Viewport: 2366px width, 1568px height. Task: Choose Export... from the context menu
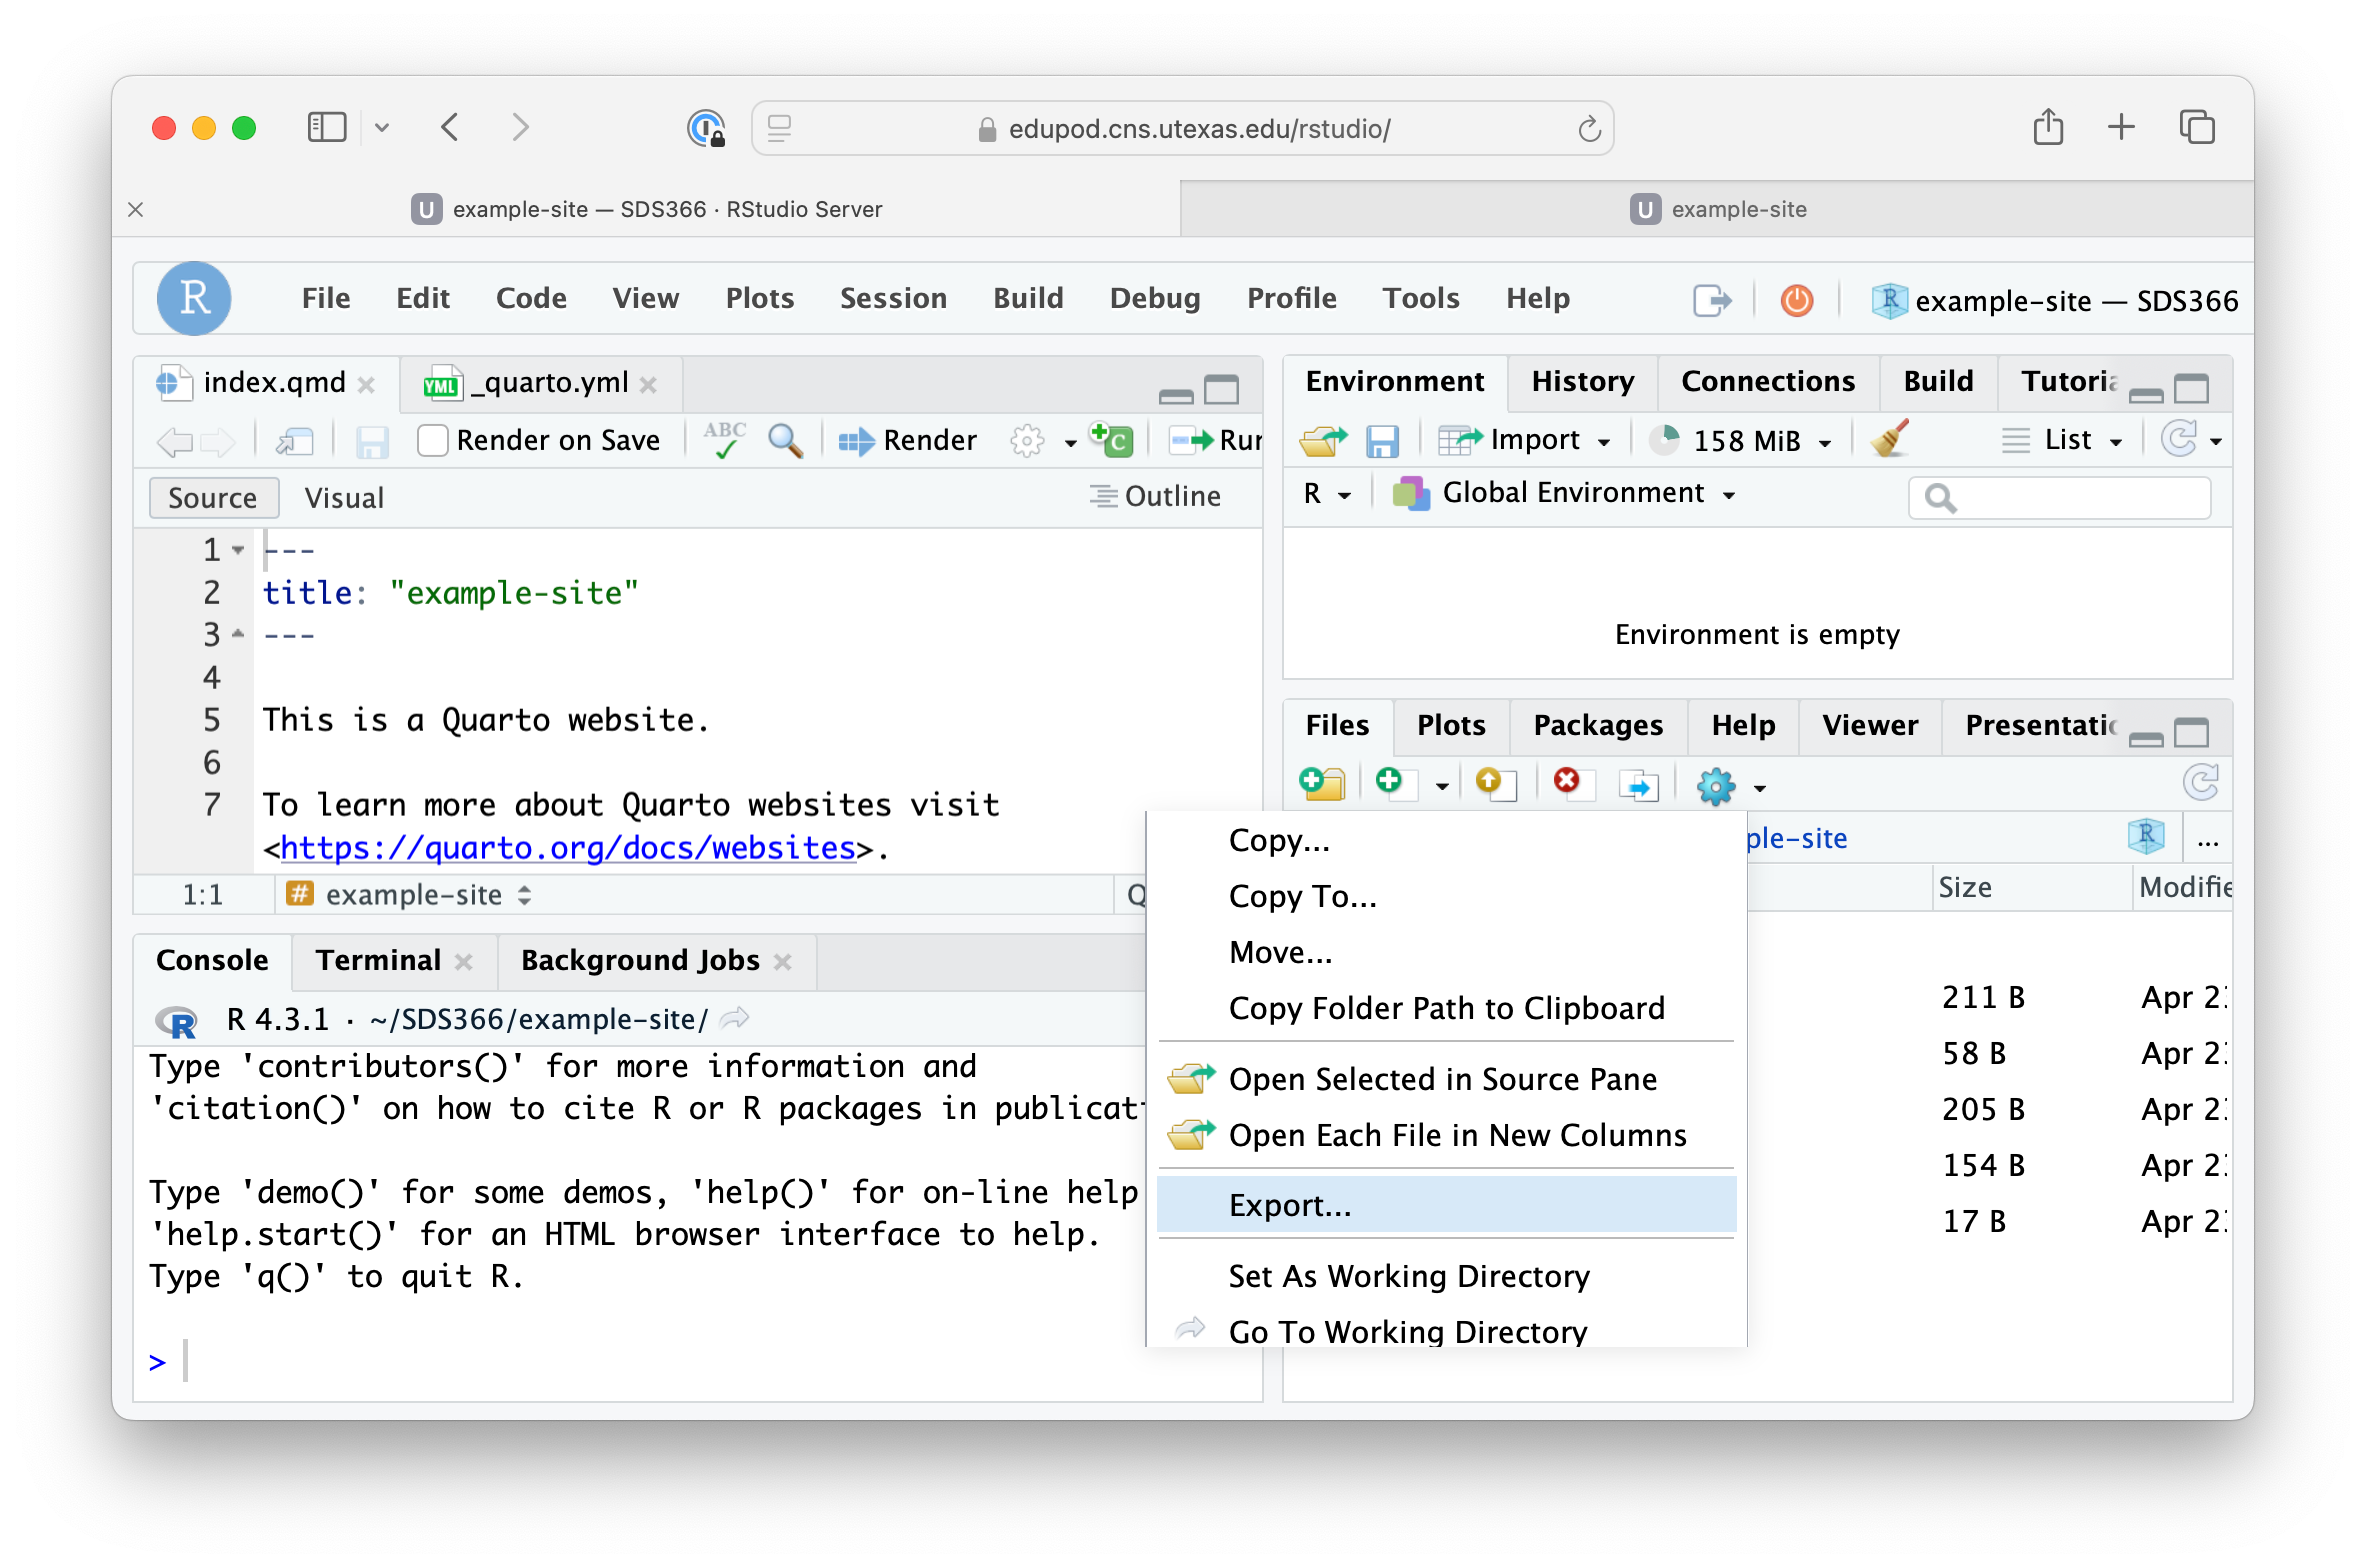[1290, 1205]
